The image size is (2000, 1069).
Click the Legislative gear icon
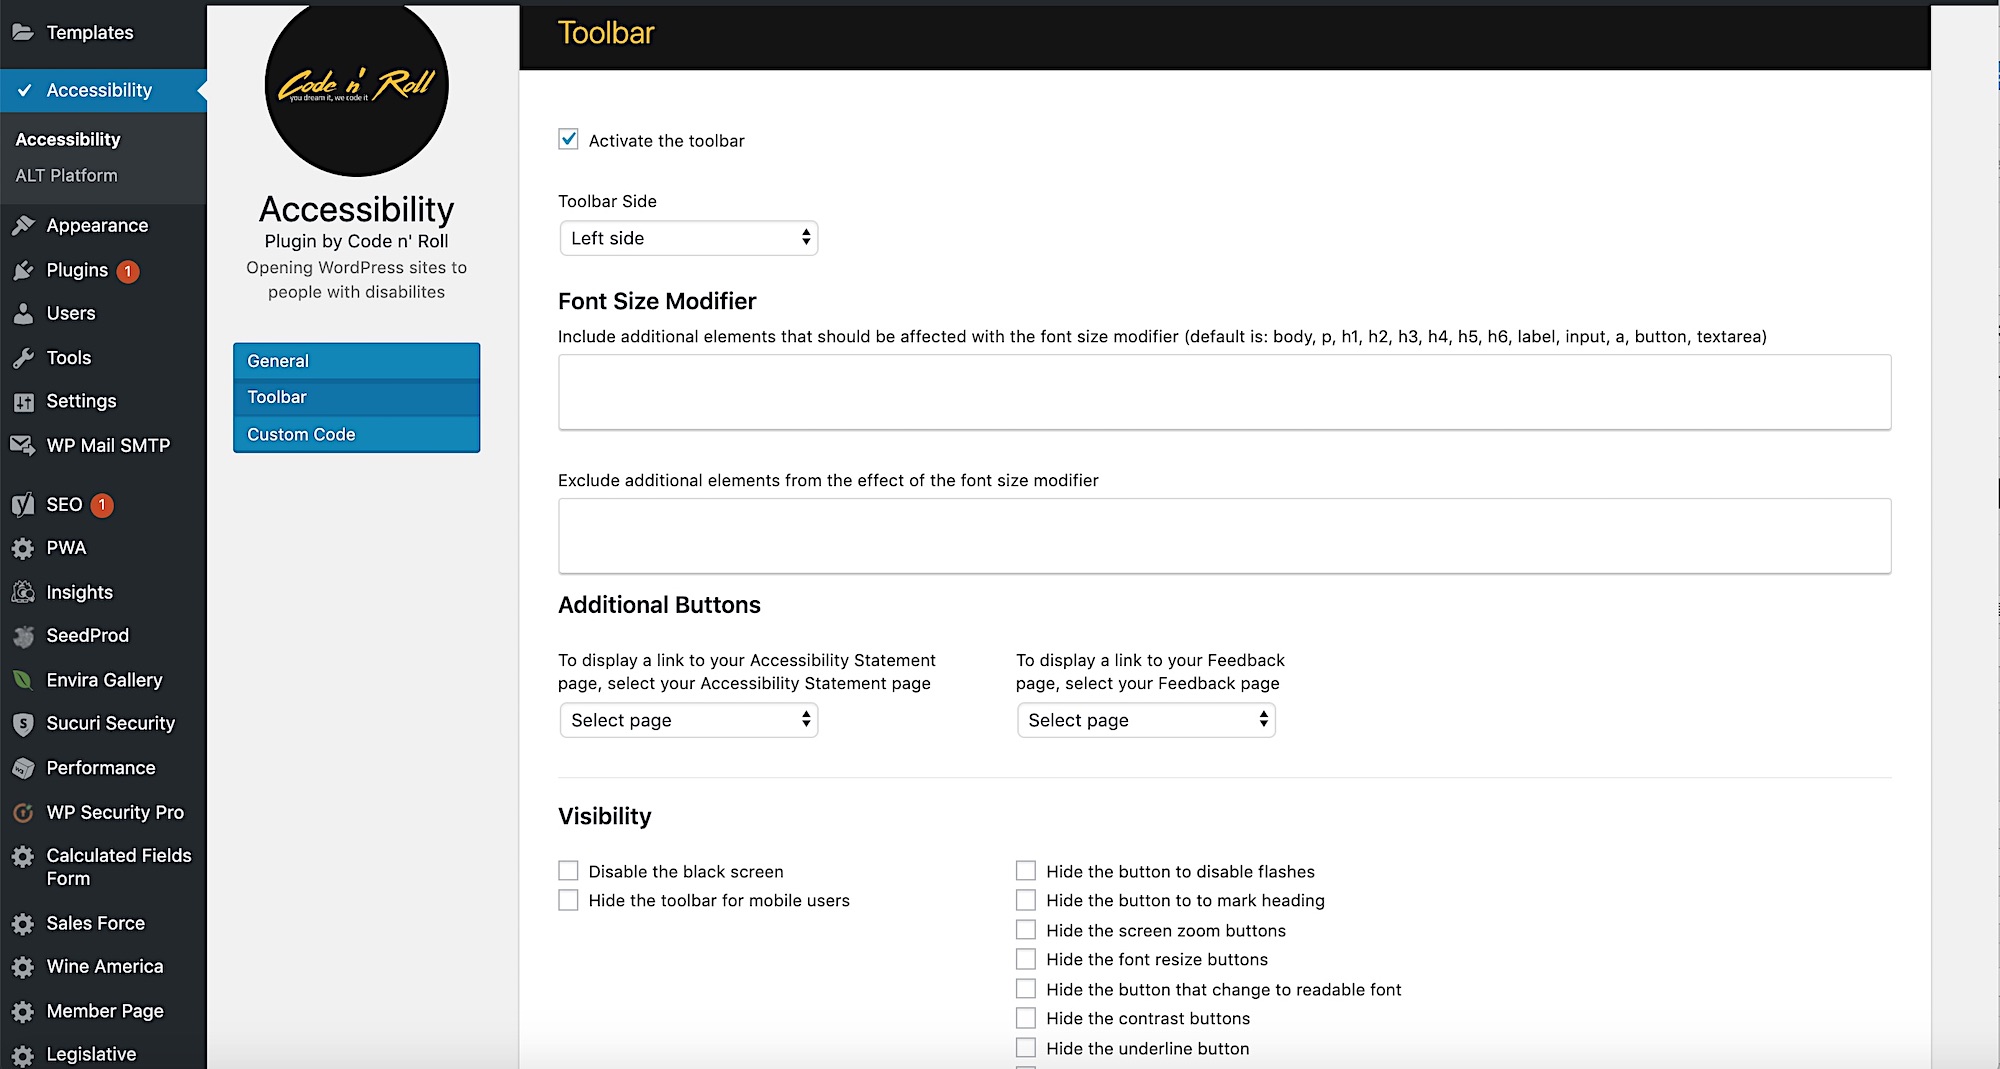click(23, 1055)
